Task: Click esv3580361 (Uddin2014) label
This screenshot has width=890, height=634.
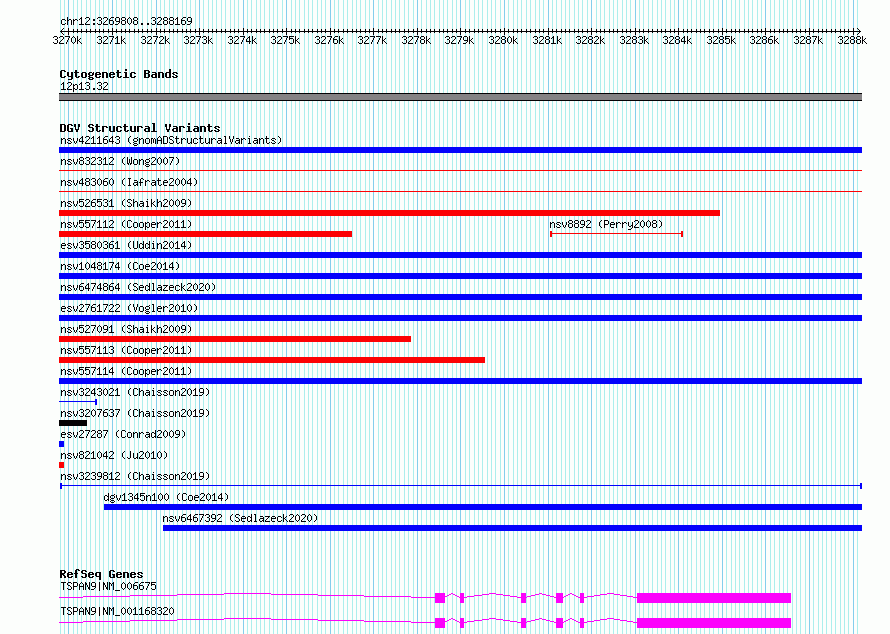Action: click(126, 245)
